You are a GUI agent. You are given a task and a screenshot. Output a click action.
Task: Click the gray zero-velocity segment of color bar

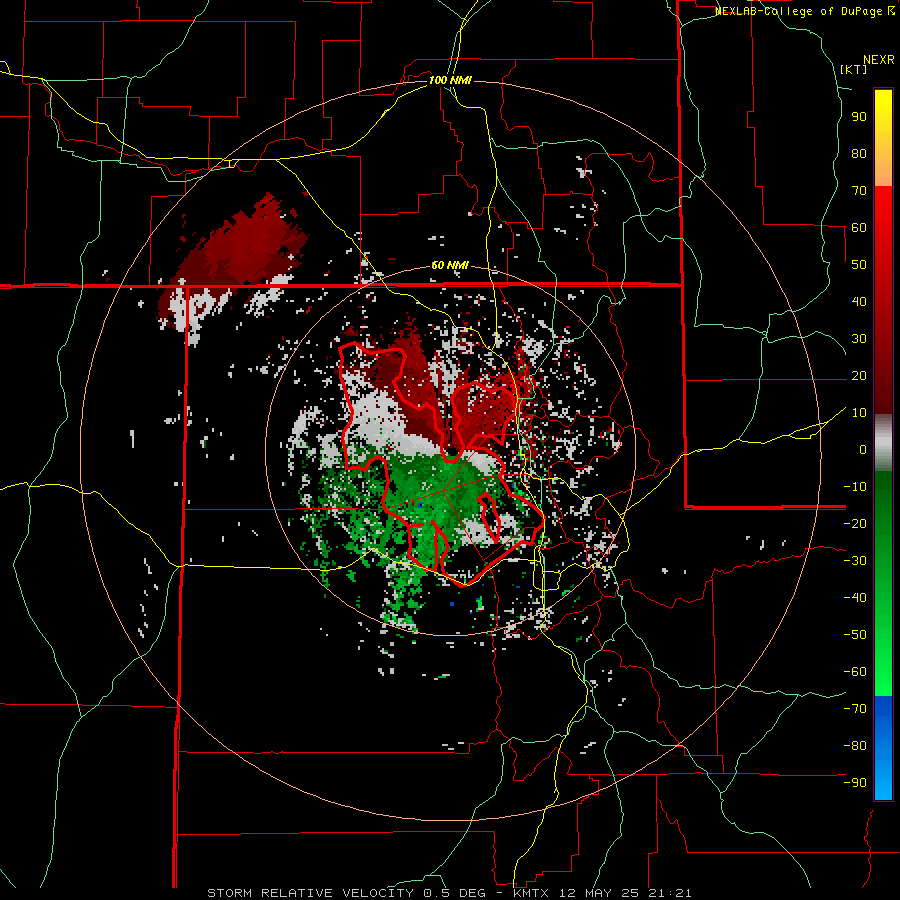[883, 443]
